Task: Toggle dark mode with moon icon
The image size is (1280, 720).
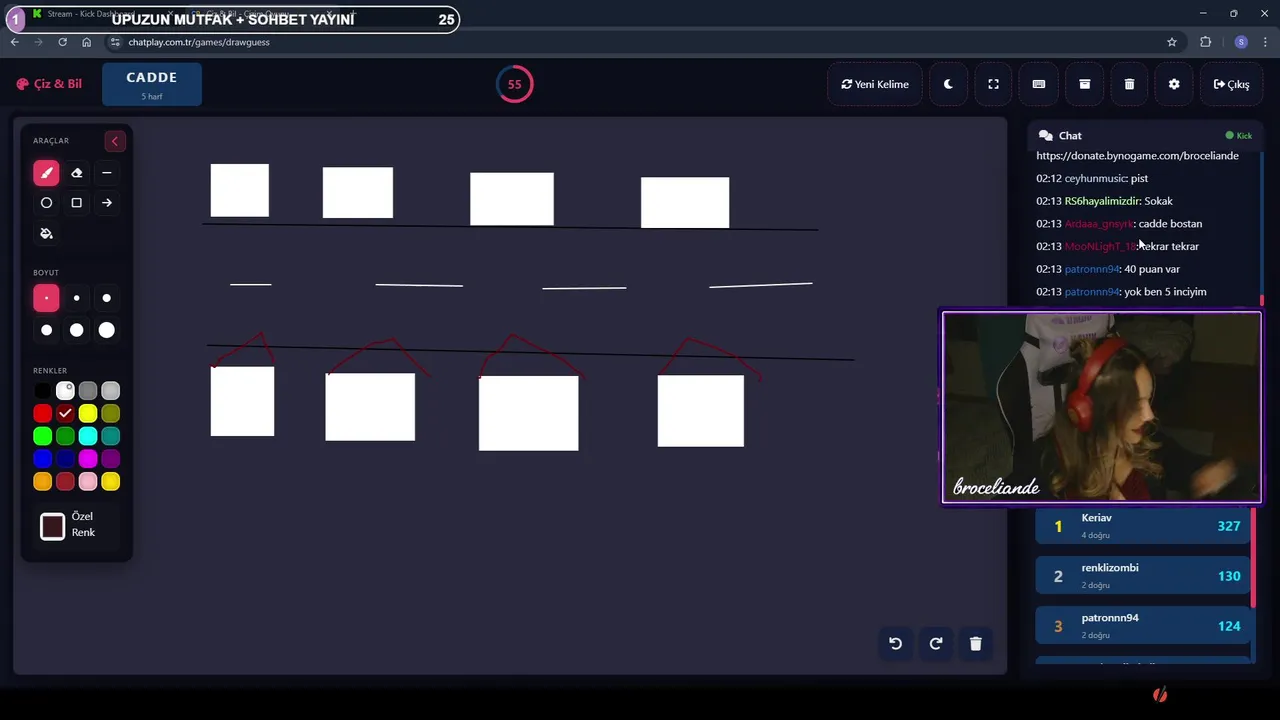Action: [x=948, y=84]
